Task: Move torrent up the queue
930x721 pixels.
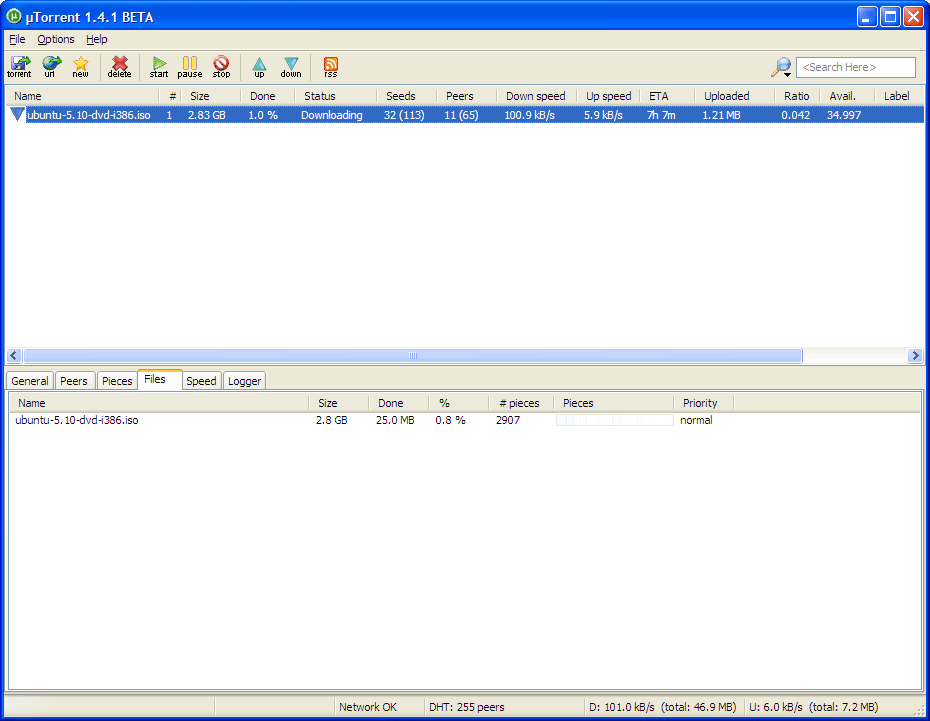Action: tap(259, 66)
